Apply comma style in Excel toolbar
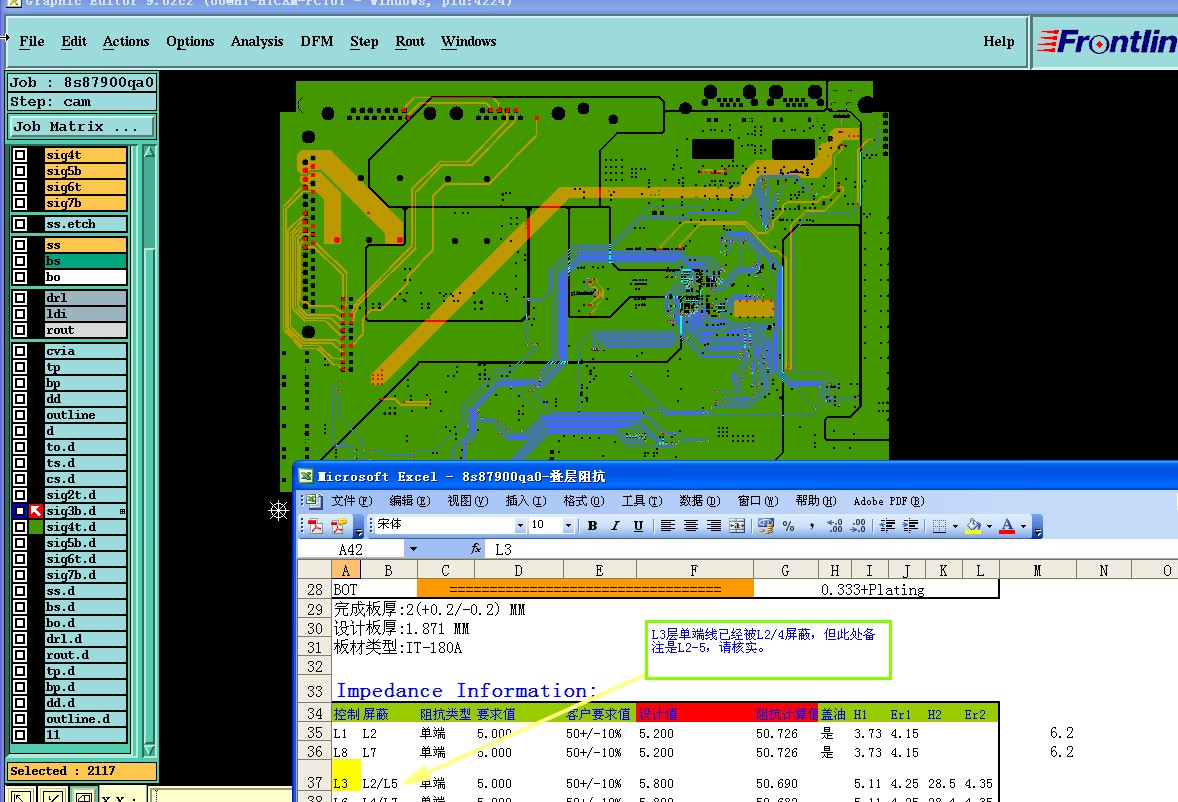This screenshot has height=802, width=1178. click(x=811, y=526)
